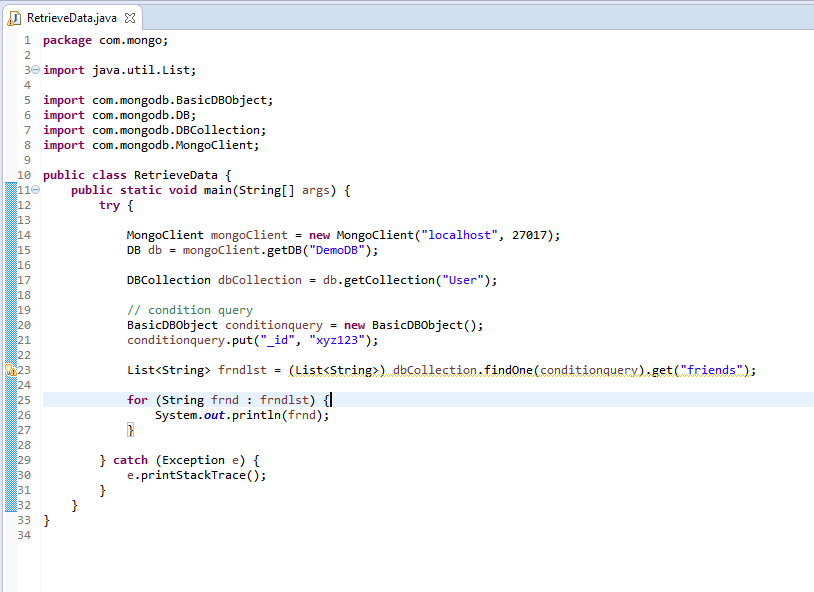The width and height of the screenshot is (814, 592).
Task: Click the "DemoDB" string literal
Action: (x=337, y=250)
